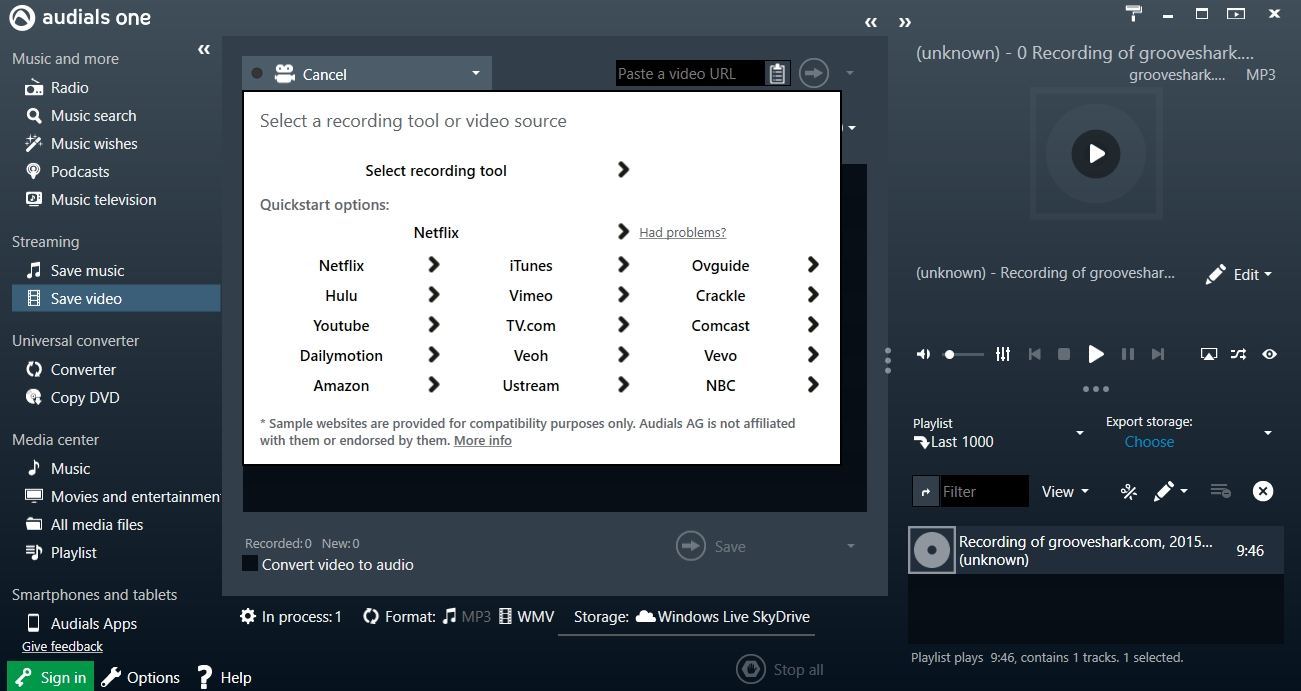
Task: Open the Edit dropdown in player
Action: (1239, 274)
